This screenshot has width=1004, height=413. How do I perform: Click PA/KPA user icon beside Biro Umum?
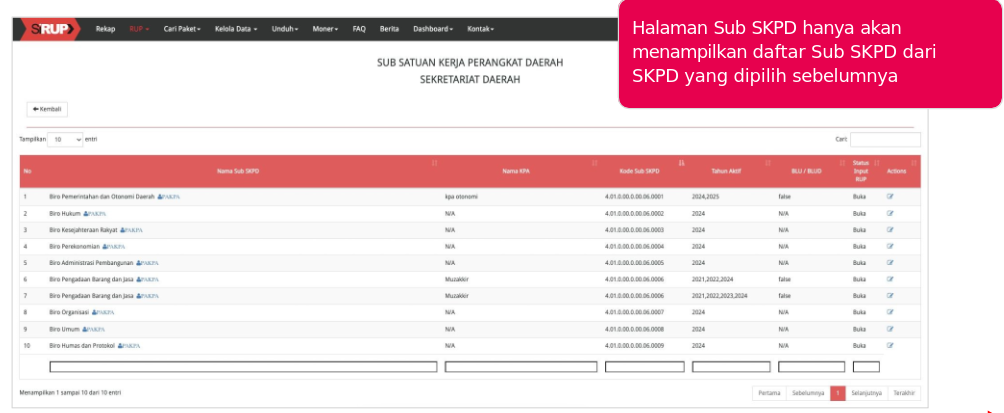(87, 329)
